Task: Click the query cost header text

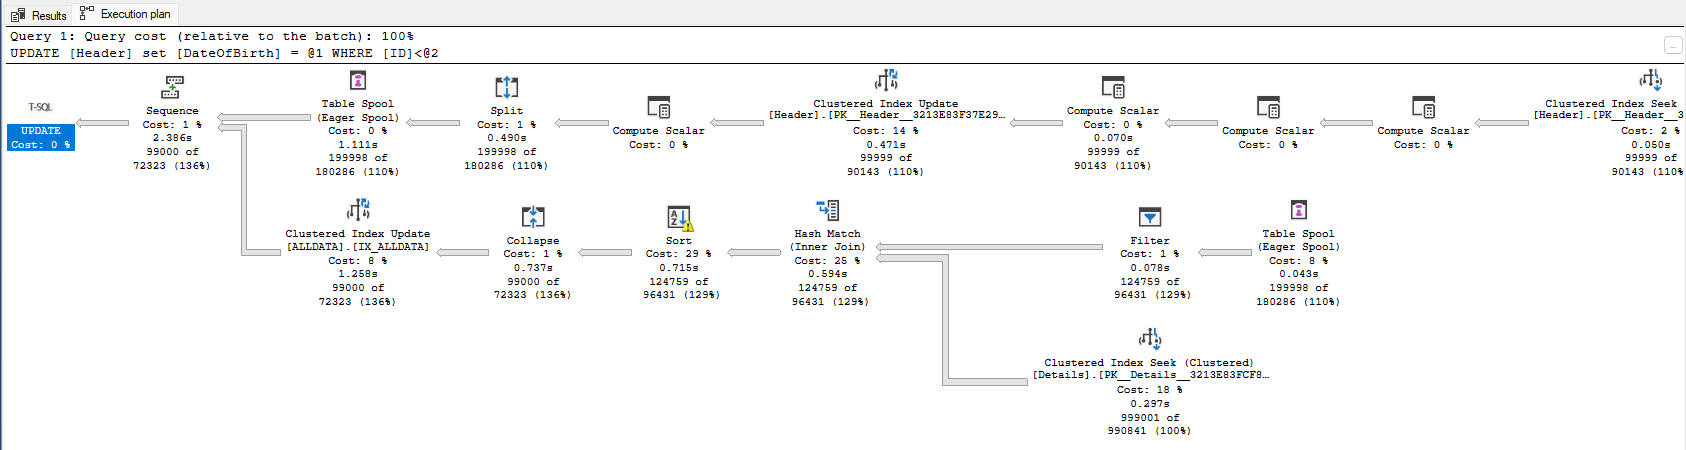Action: pos(212,36)
